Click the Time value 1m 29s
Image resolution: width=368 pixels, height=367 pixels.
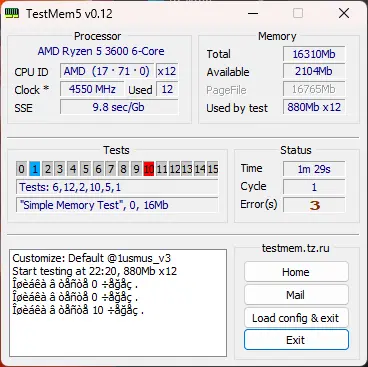point(314,169)
